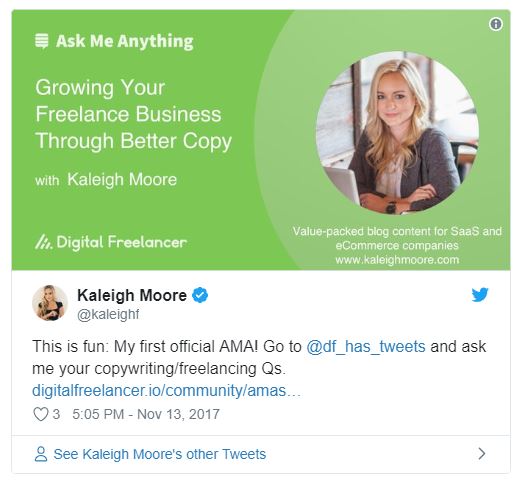The height and width of the screenshot is (487, 519).
Task: Expand other tweets with the right chevron
Action: (482, 454)
